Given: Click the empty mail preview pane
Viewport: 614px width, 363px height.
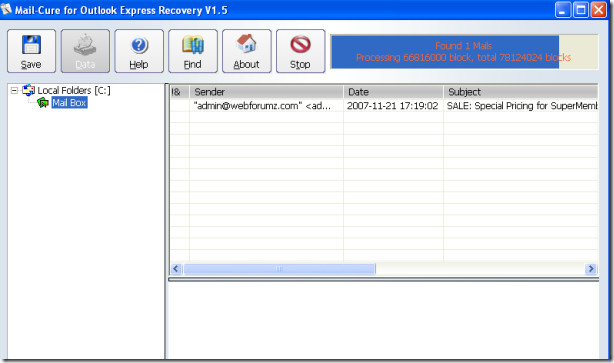Looking at the screenshot, I should [383, 320].
